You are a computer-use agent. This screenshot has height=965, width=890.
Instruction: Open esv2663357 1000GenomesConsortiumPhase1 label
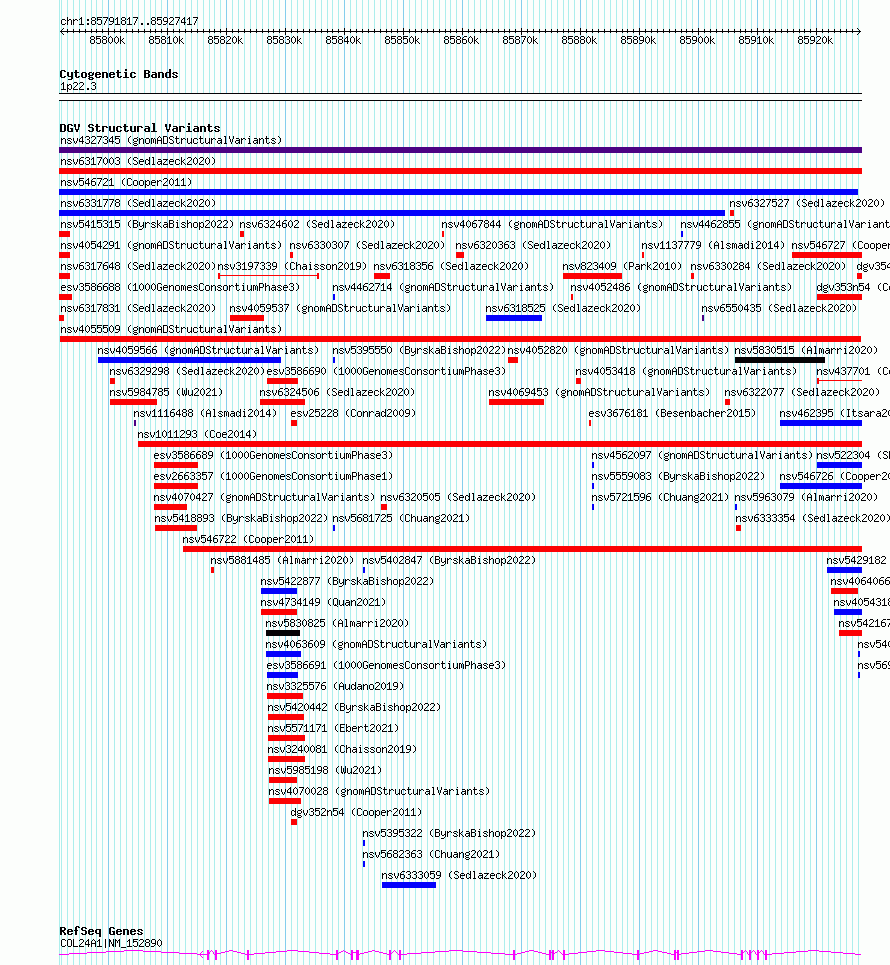[273, 475]
